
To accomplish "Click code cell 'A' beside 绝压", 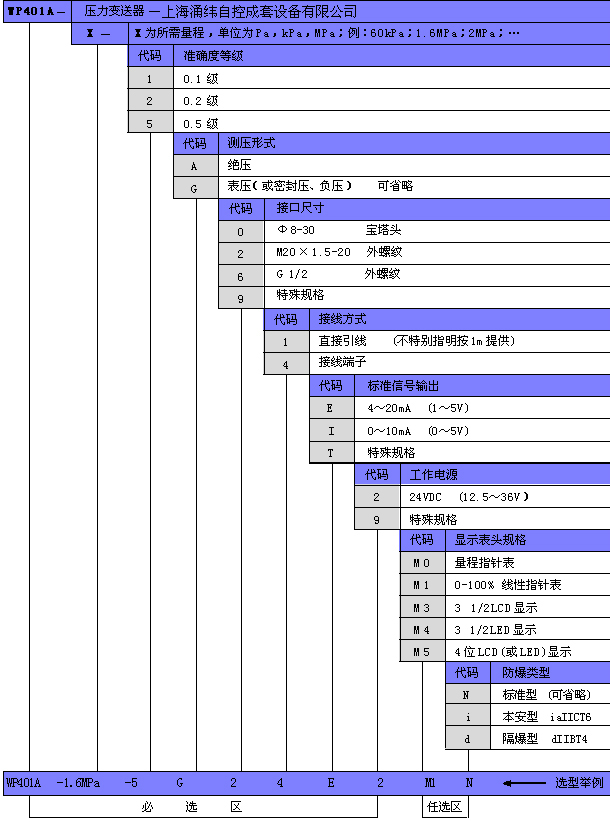I will coord(195,166).
